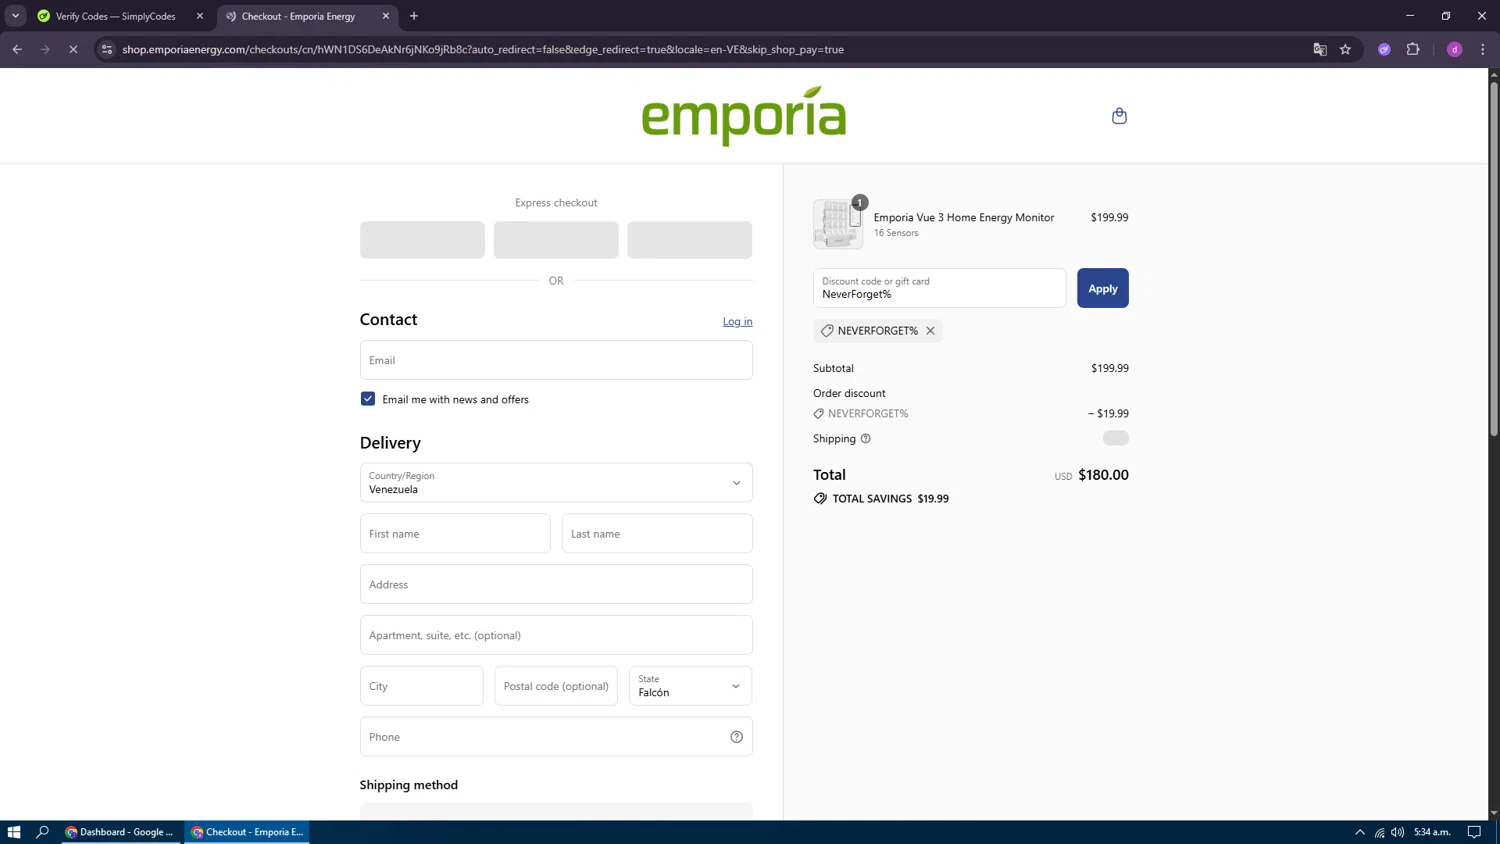The width and height of the screenshot is (1500, 844).
Task: Focus the Phone field
Action: click(556, 737)
